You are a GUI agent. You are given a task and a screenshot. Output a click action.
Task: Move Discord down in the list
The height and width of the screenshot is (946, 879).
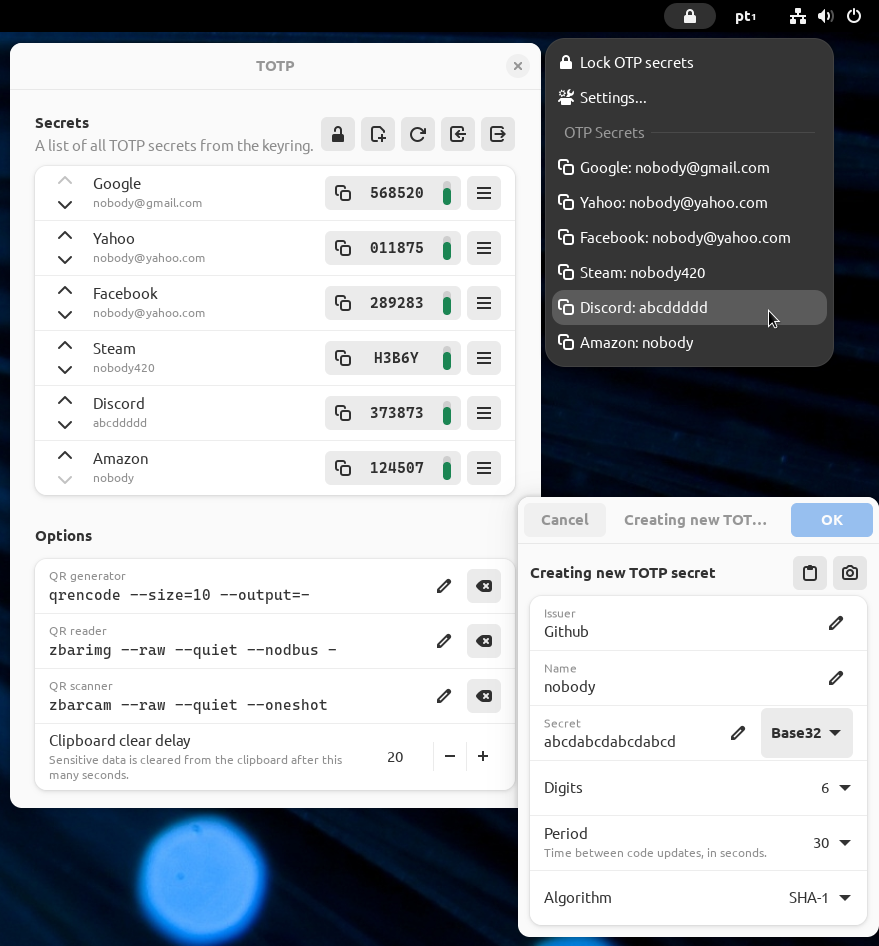tap(65, 424)
